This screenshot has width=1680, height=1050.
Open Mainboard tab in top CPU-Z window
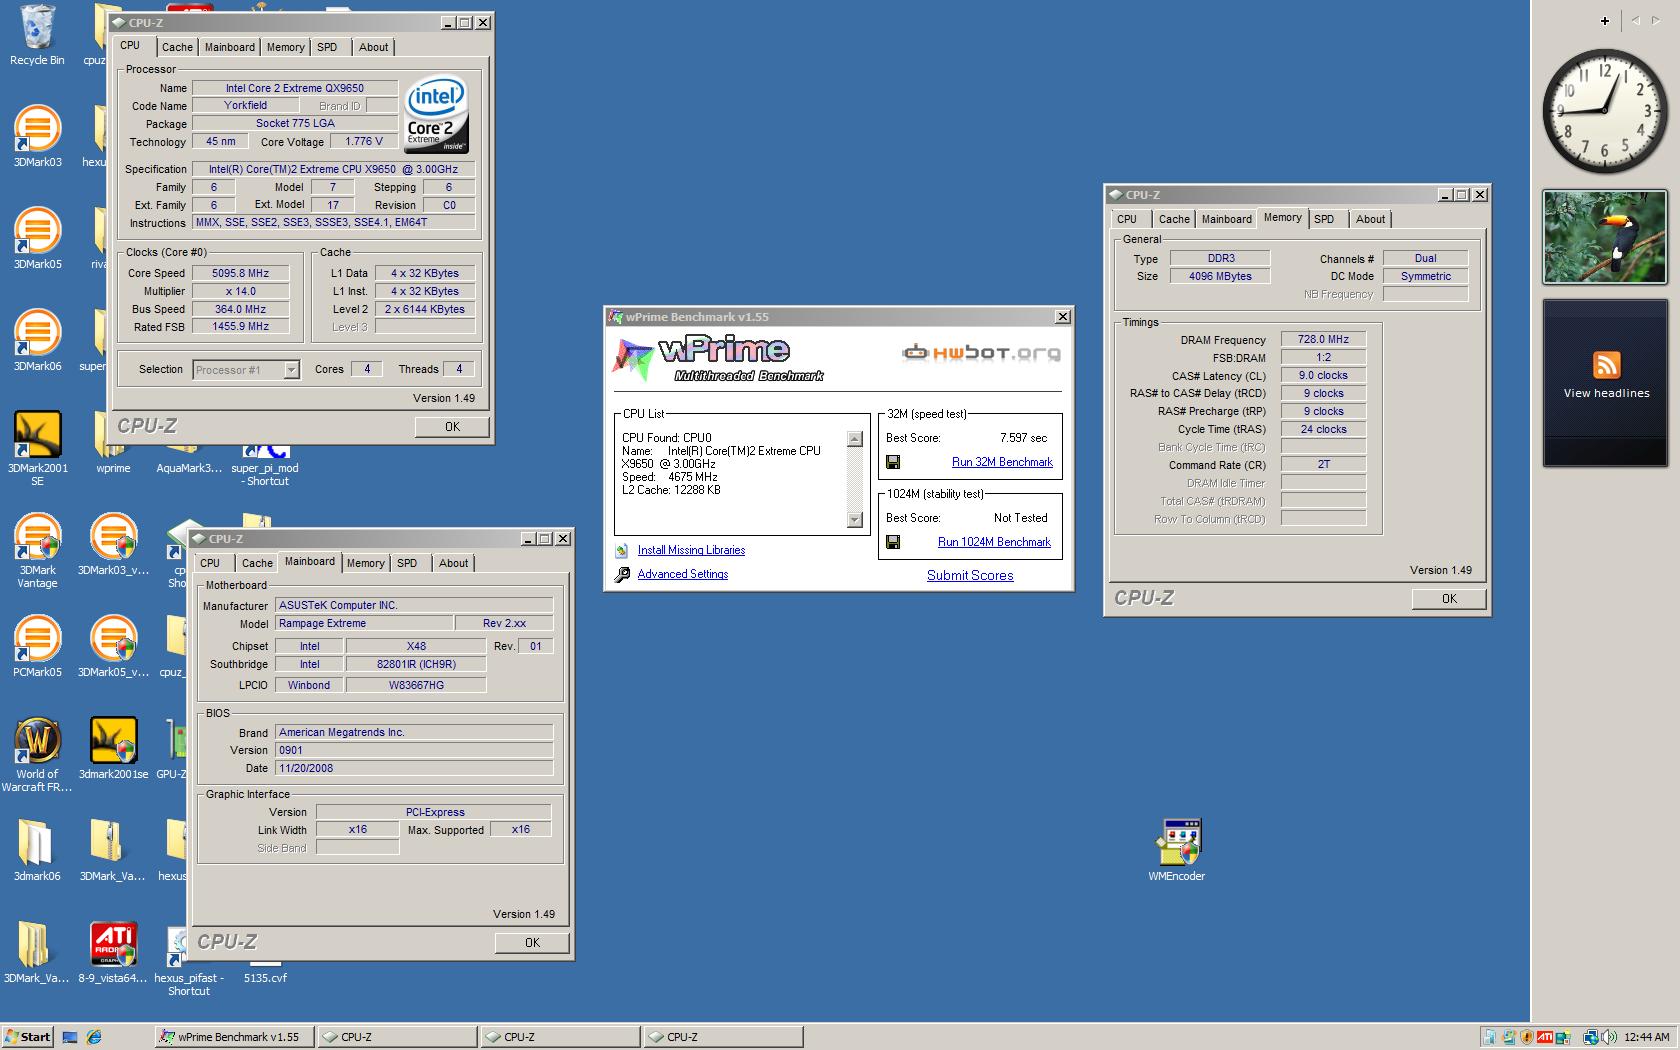point(230,47)
